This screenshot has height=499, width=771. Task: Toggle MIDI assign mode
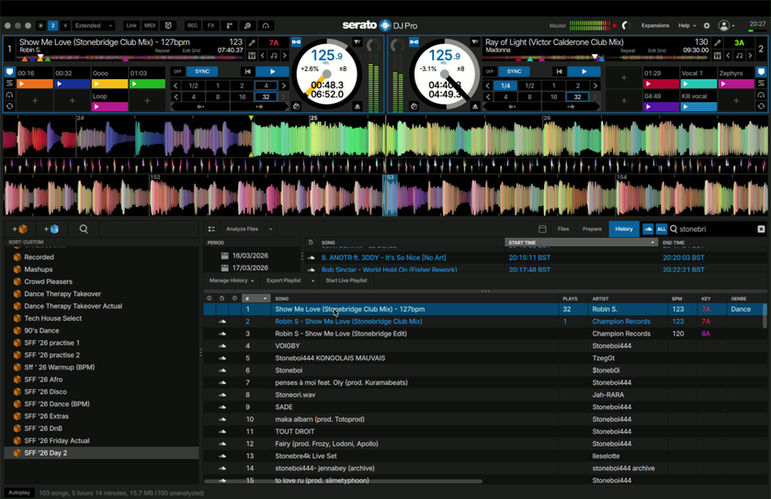point(149,26)
